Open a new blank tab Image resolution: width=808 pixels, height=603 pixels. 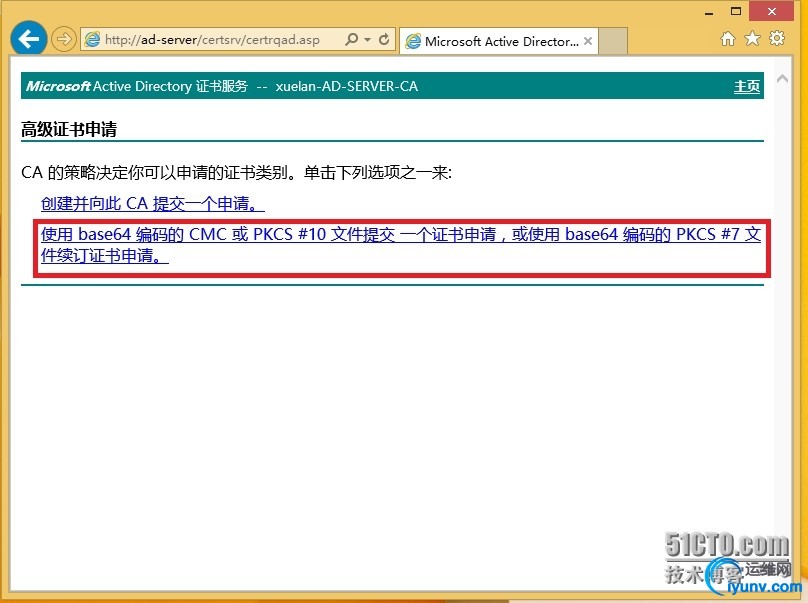(613, 41)
